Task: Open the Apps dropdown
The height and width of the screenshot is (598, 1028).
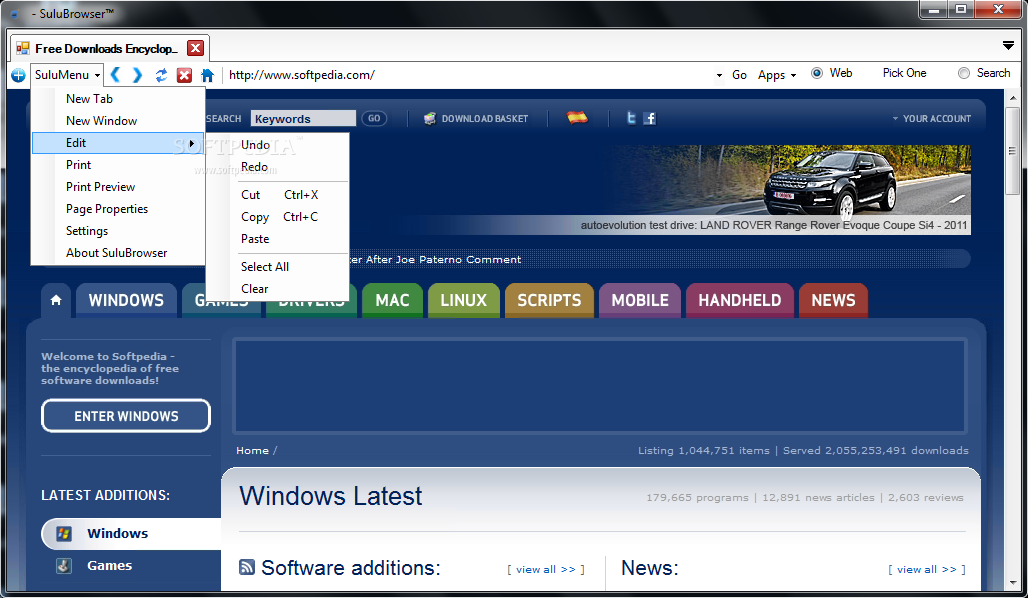Action: click(x=777, y=75)
